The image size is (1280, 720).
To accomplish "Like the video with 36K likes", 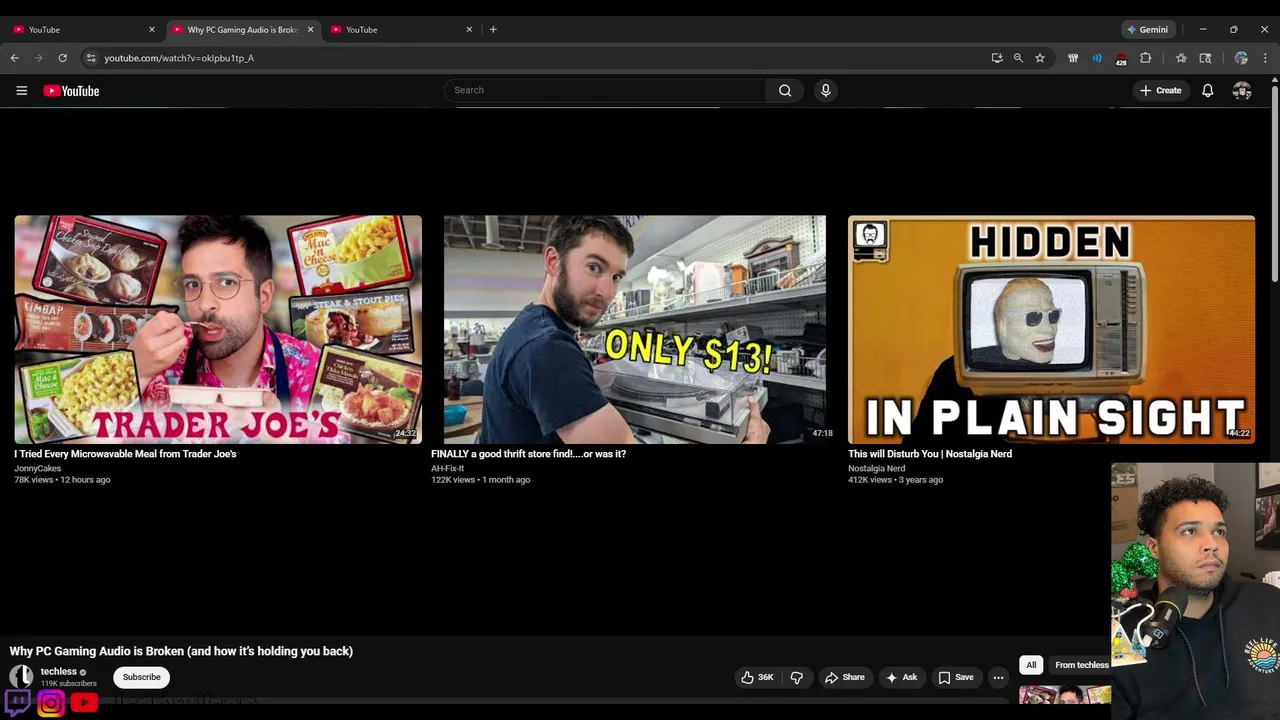I will point(757,677).
